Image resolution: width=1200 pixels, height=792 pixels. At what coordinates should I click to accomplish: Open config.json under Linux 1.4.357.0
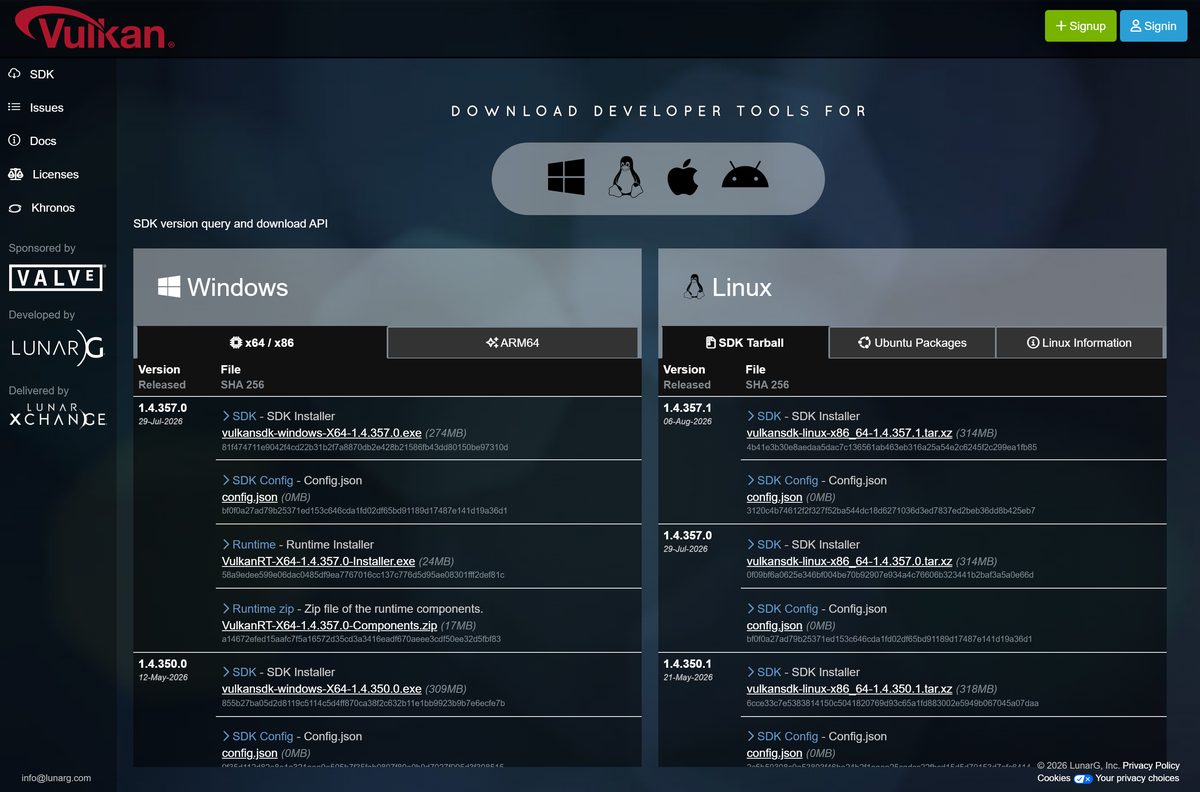[x=774, y=626]
